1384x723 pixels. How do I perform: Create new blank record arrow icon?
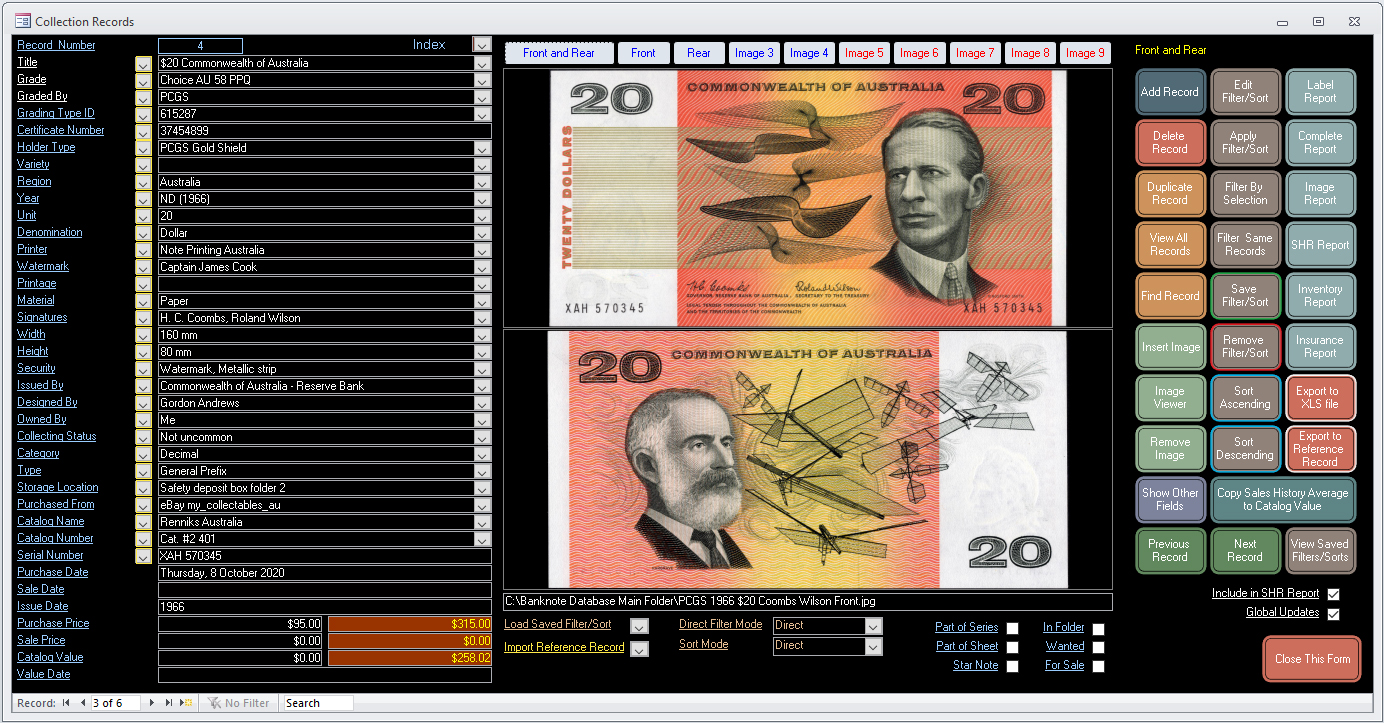185,703
